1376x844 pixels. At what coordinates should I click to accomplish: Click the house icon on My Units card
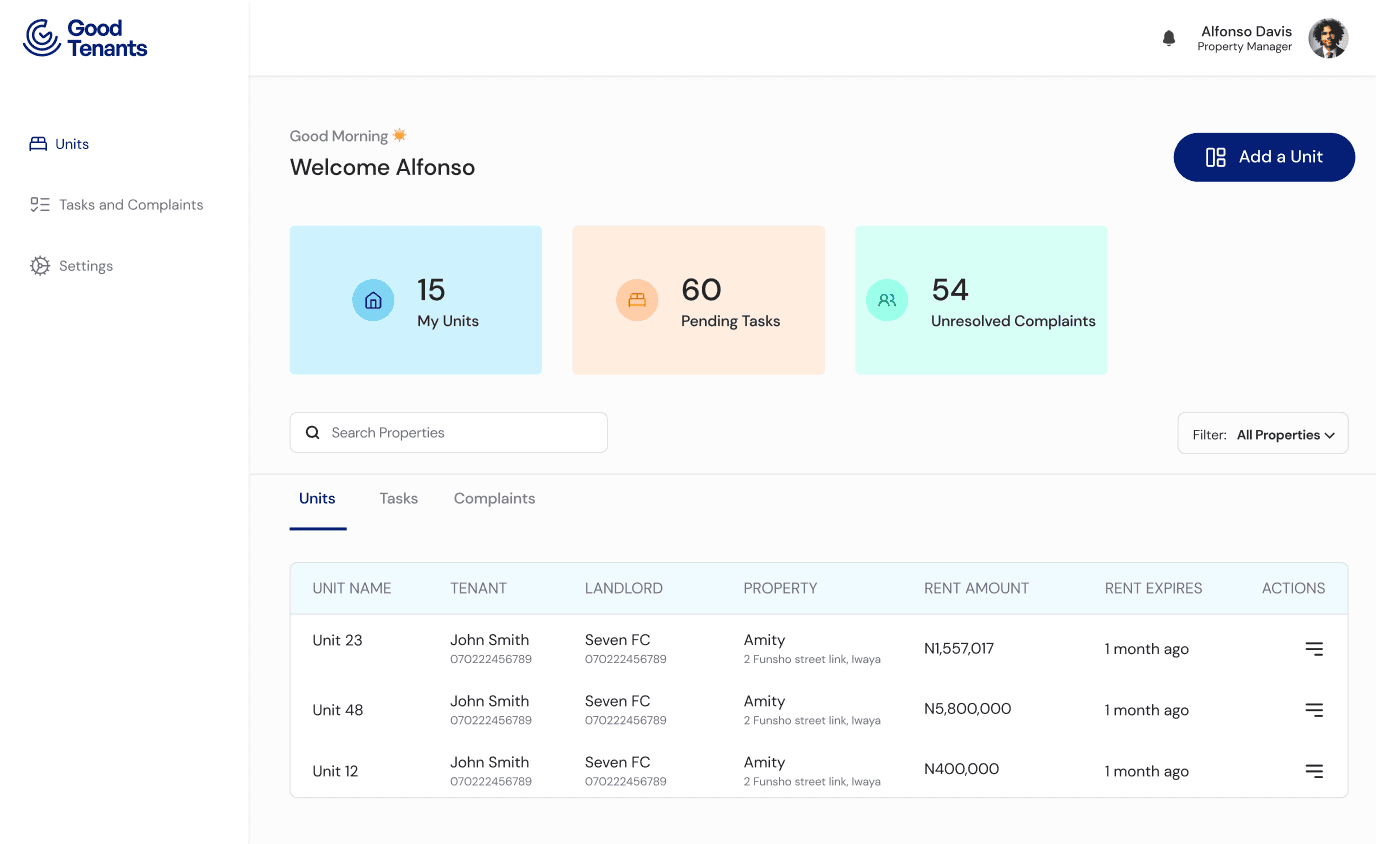[373, 300]
